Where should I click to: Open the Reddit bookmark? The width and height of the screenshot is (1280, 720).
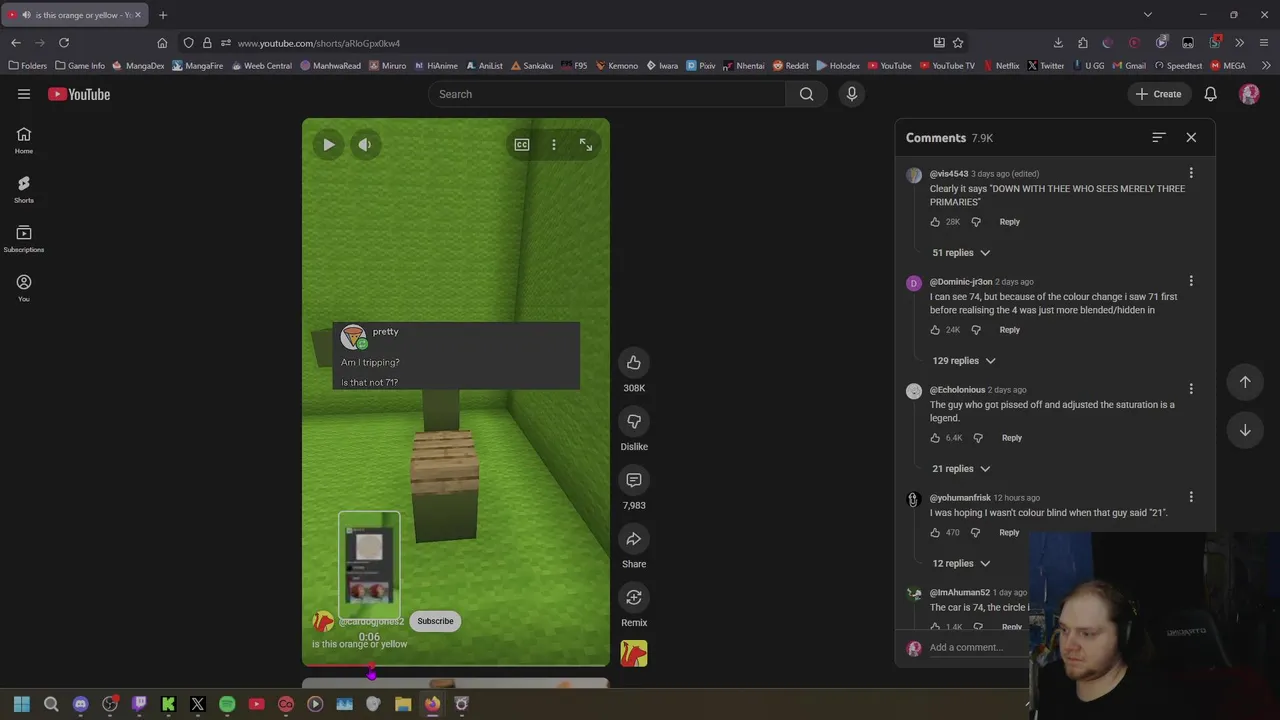point(790,66)
